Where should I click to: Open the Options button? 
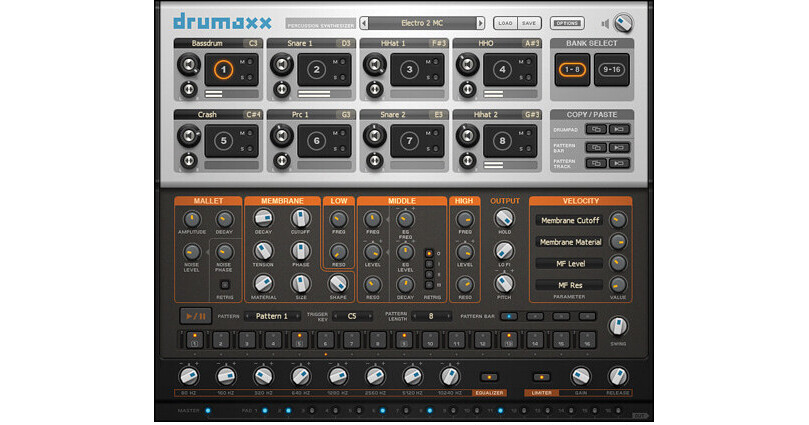[x=567, y=23]
